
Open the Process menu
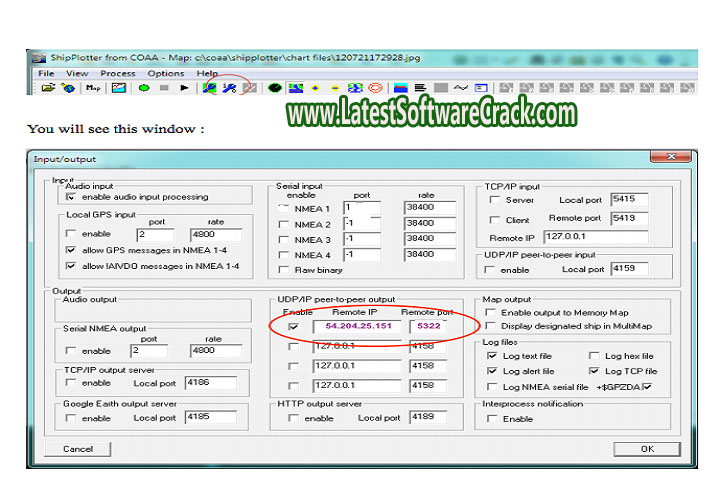tap(118, 73)
